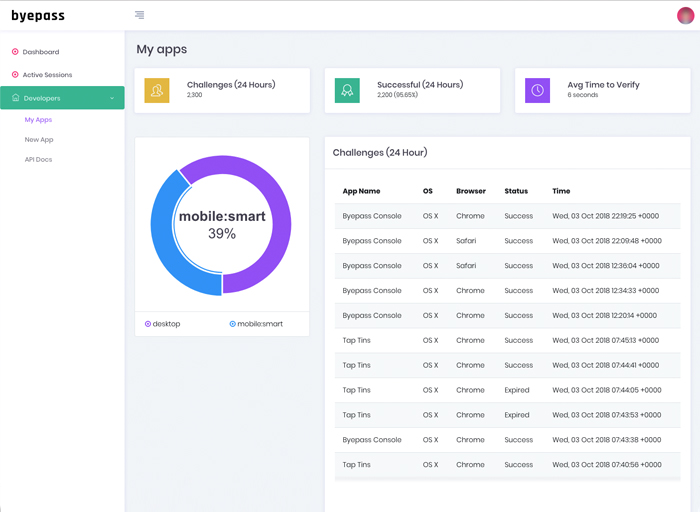Click the Active Sessions sidebar icon

tap(15, 75)
